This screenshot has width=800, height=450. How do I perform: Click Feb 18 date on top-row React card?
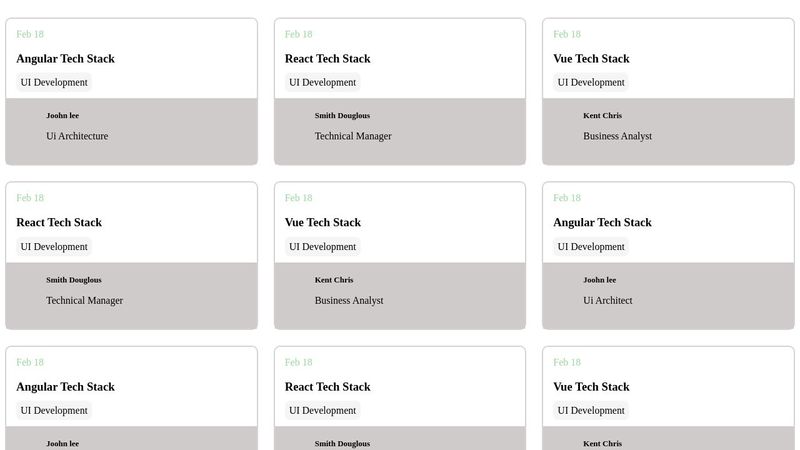(x=298, y=34)
